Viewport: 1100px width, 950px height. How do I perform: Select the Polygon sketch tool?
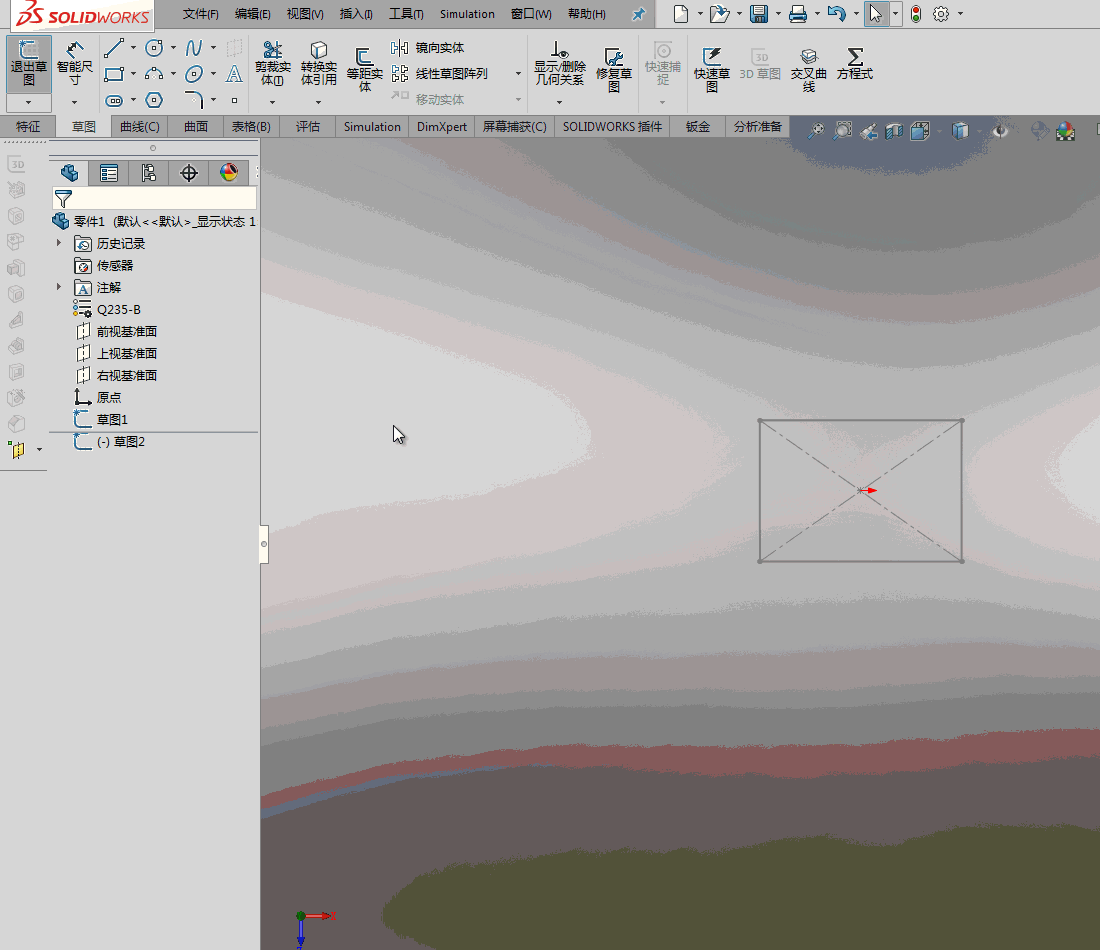click(154, 100)
